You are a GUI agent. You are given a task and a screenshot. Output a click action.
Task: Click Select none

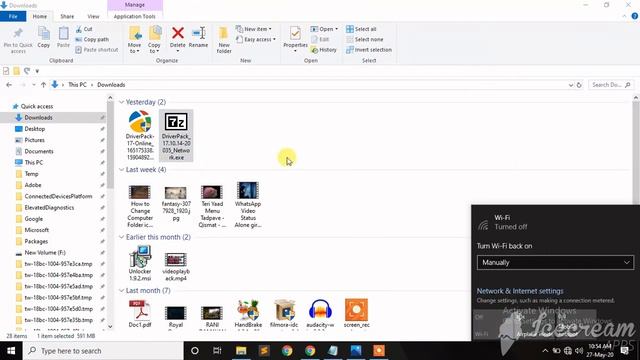coord(364,39)
